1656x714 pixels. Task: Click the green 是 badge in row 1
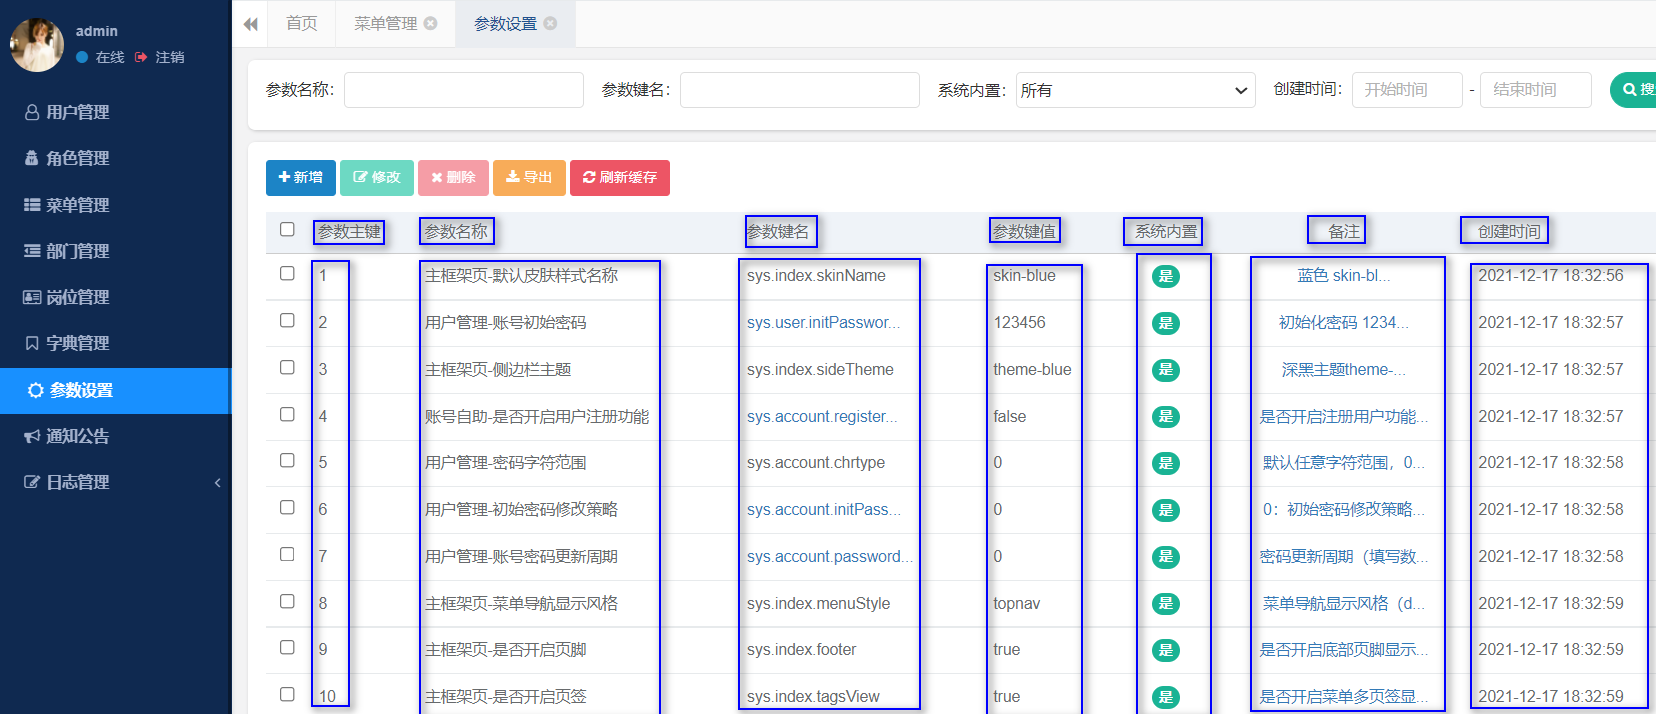pos(1166,277)
